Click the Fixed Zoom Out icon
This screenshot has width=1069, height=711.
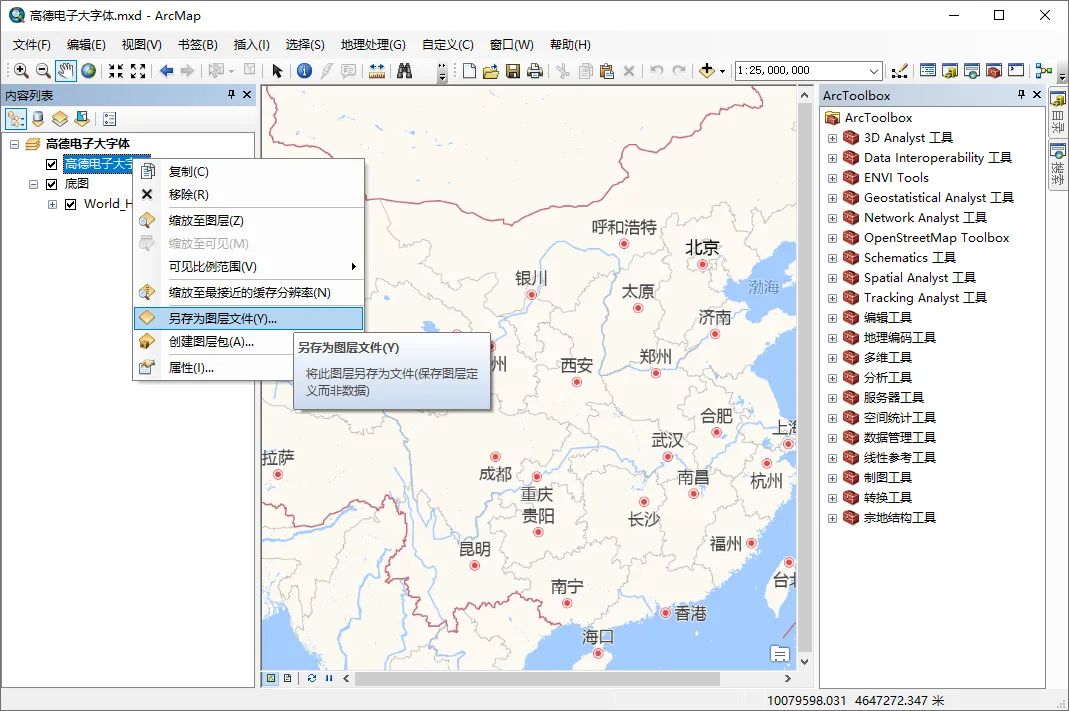click(138, 70)
